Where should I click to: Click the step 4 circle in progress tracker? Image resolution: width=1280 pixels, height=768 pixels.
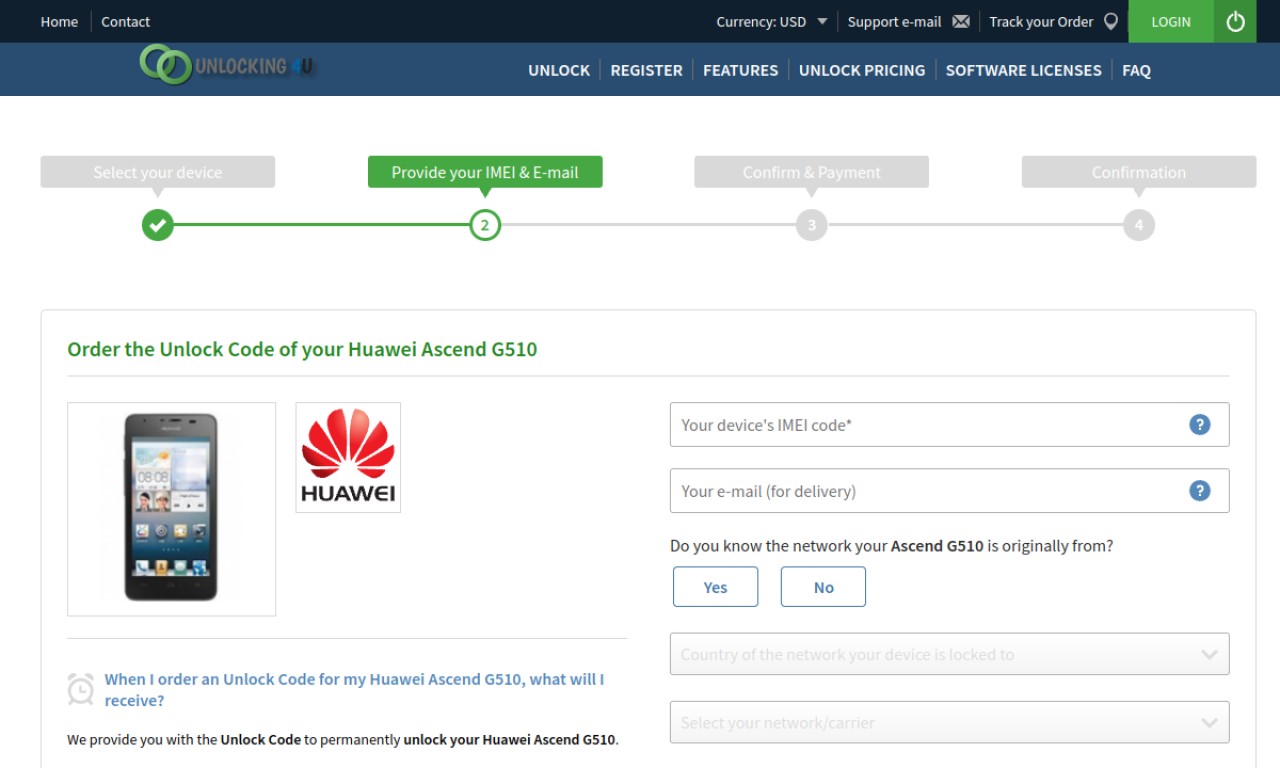tap(1139, 225)
